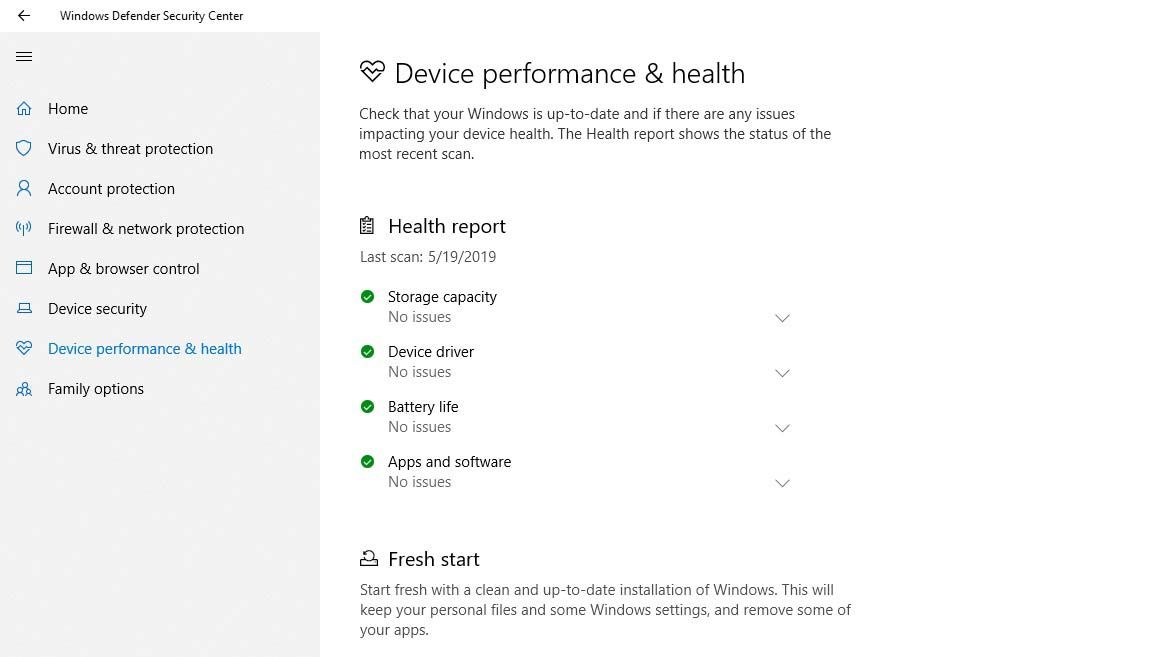
Task: Navigate to Family options in the sidebar
Action: [x=96, y=388]
